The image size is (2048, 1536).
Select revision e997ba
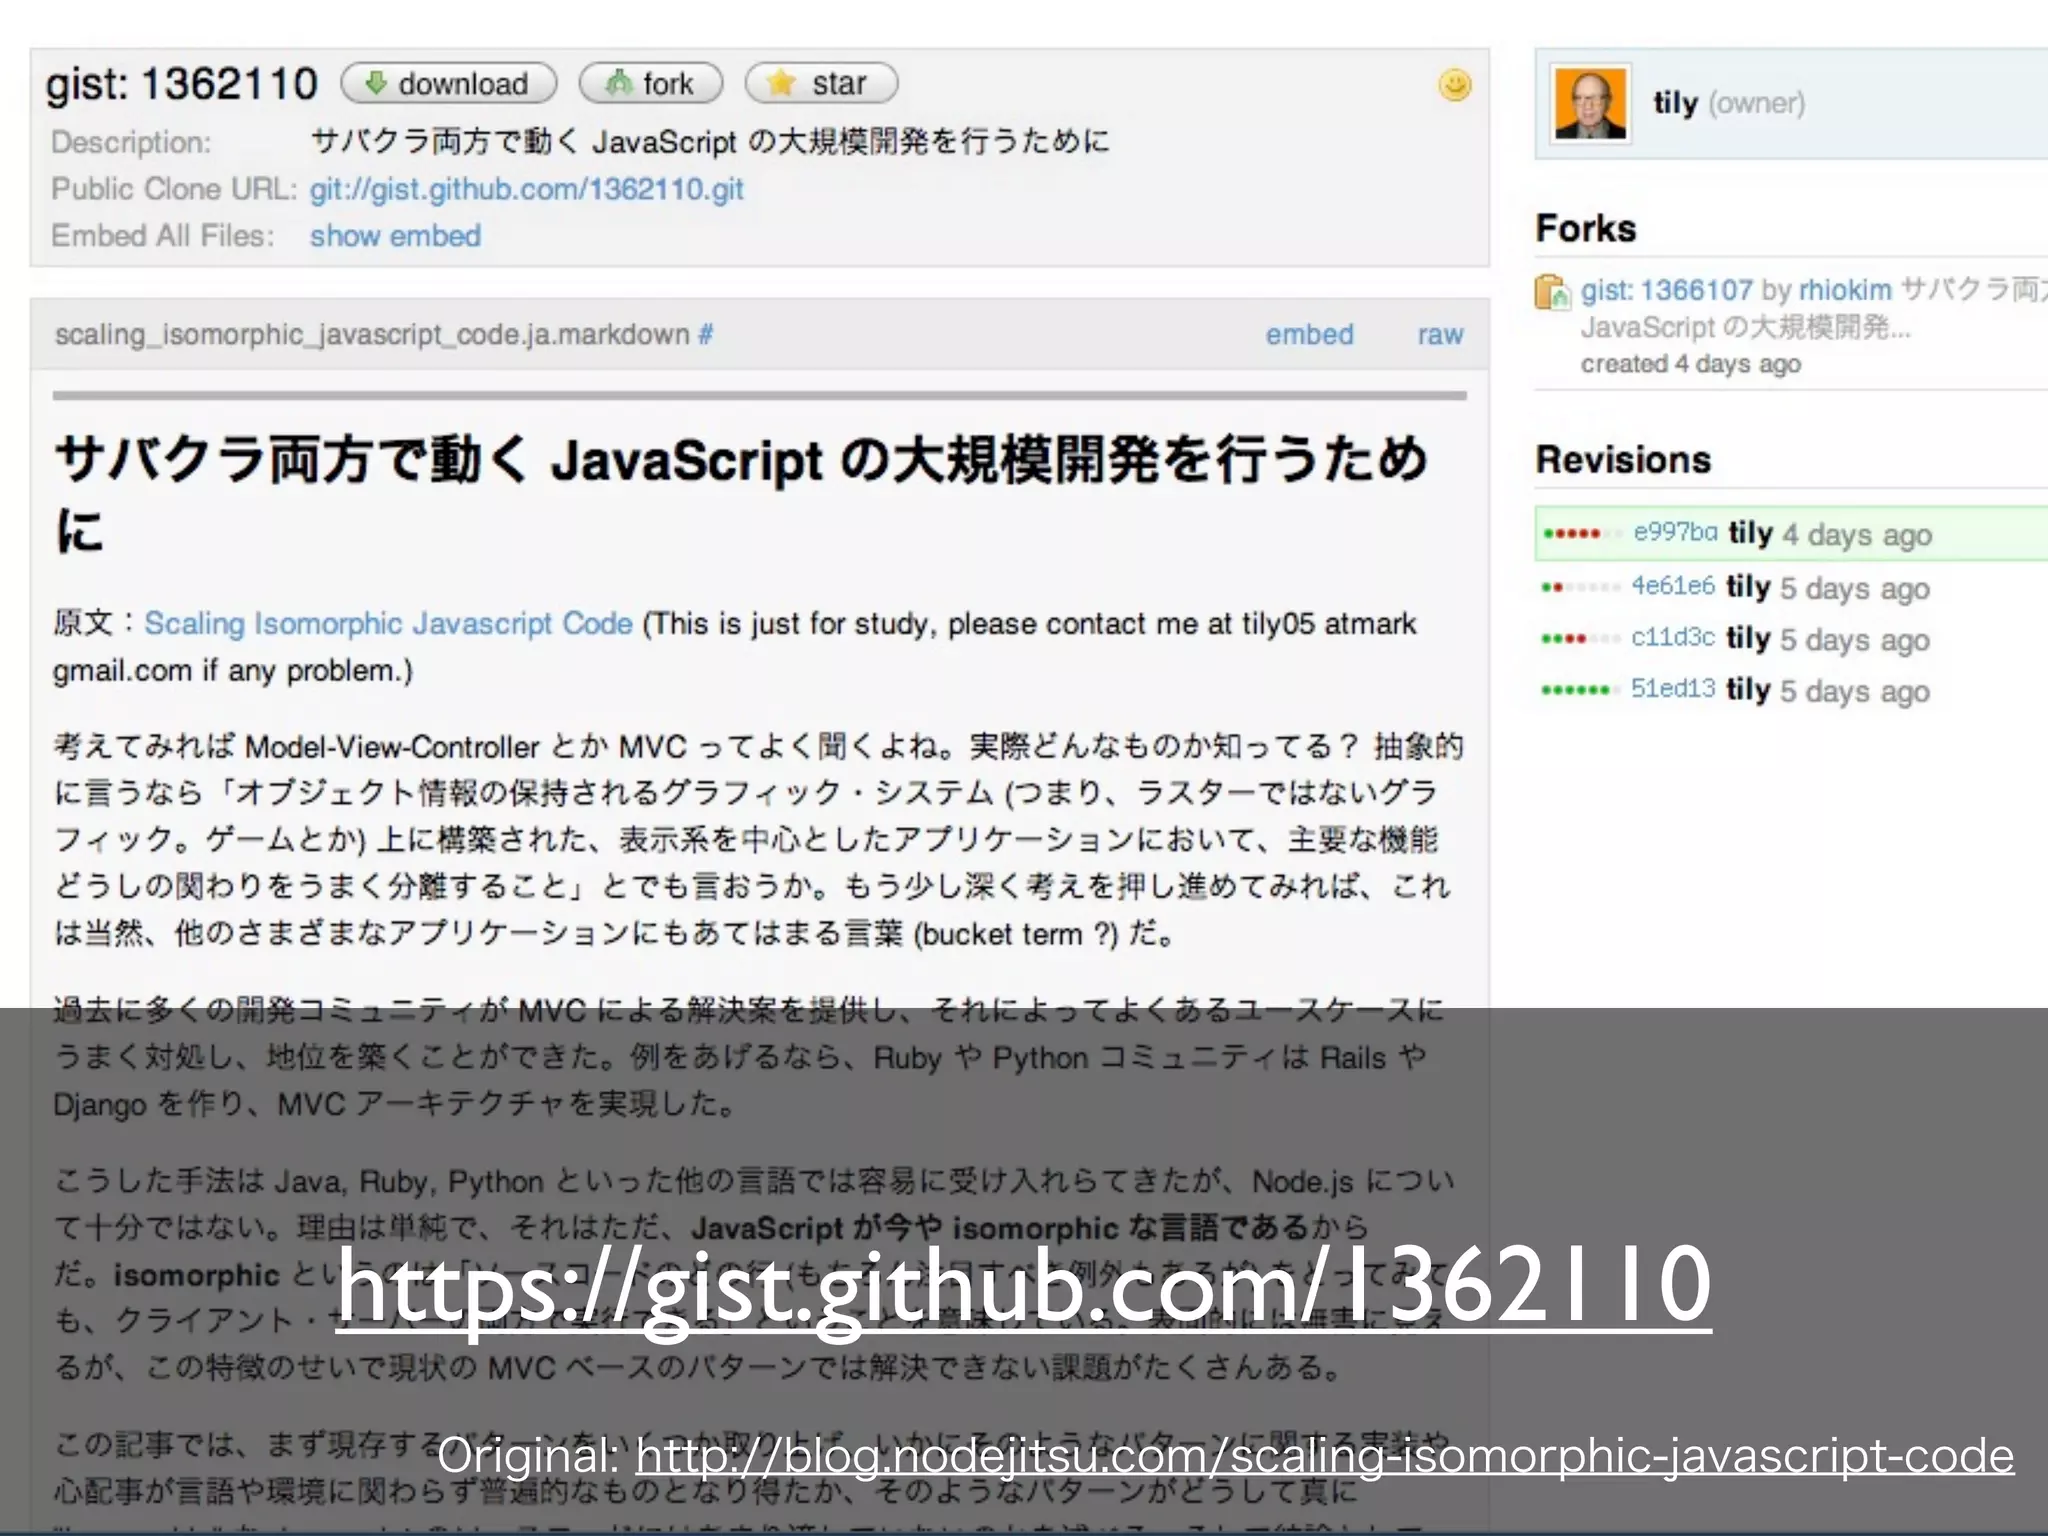[x=1675, y=532]
